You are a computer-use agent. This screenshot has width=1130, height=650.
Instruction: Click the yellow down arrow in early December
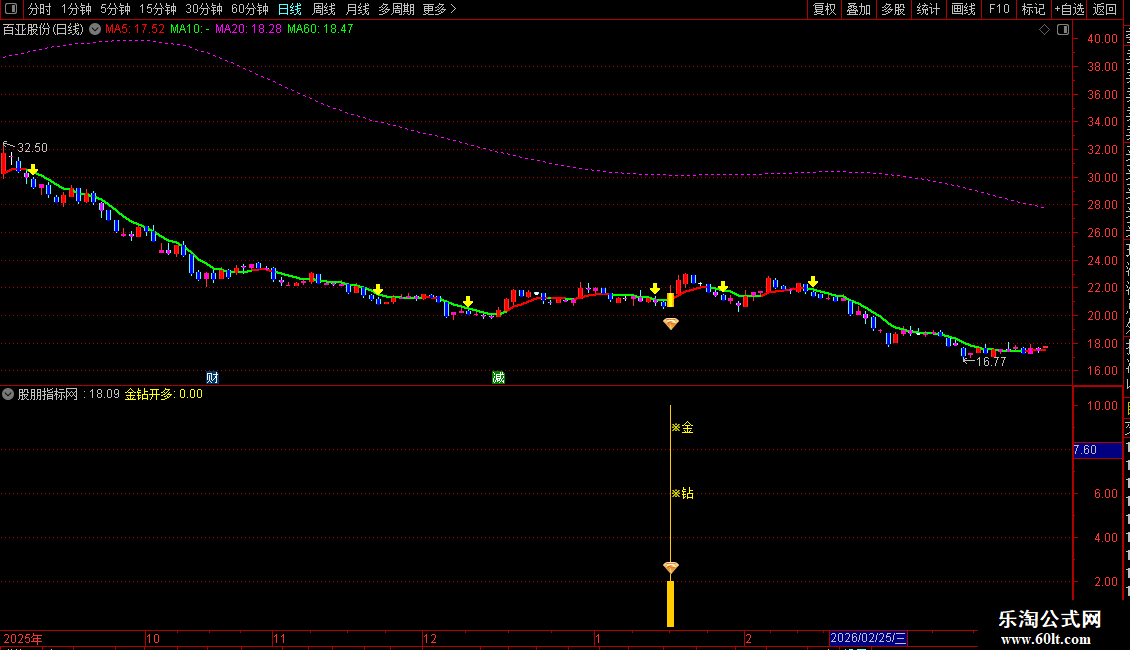click(468, 301)
